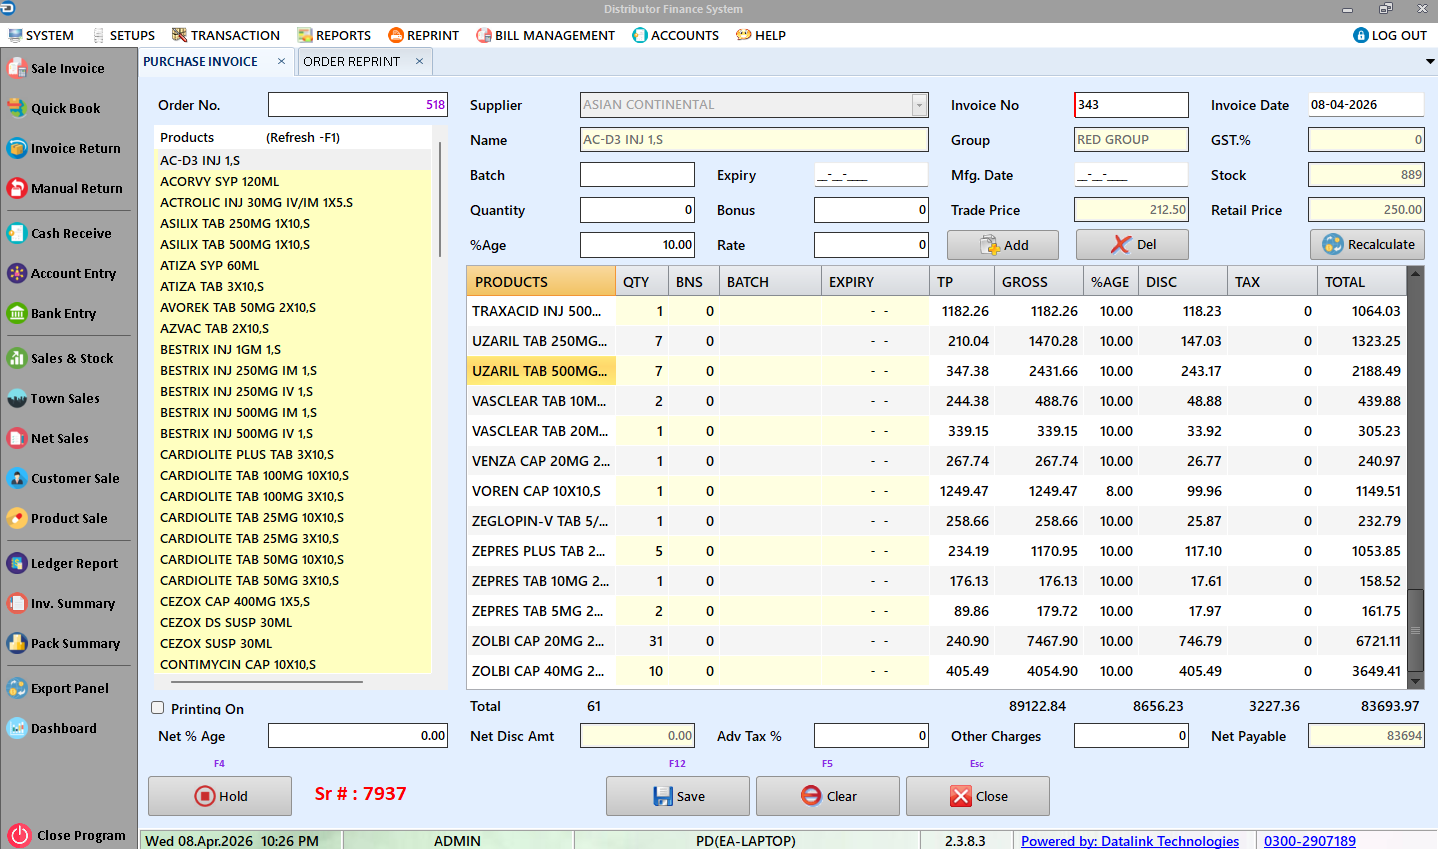Click the Order No. field
Viewport: 1438px width, 849px height.
(x=358, y=104)
